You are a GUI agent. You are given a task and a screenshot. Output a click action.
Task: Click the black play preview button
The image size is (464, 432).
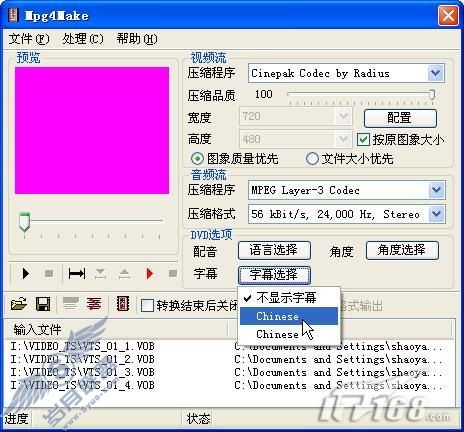click(x=25, y=274)
